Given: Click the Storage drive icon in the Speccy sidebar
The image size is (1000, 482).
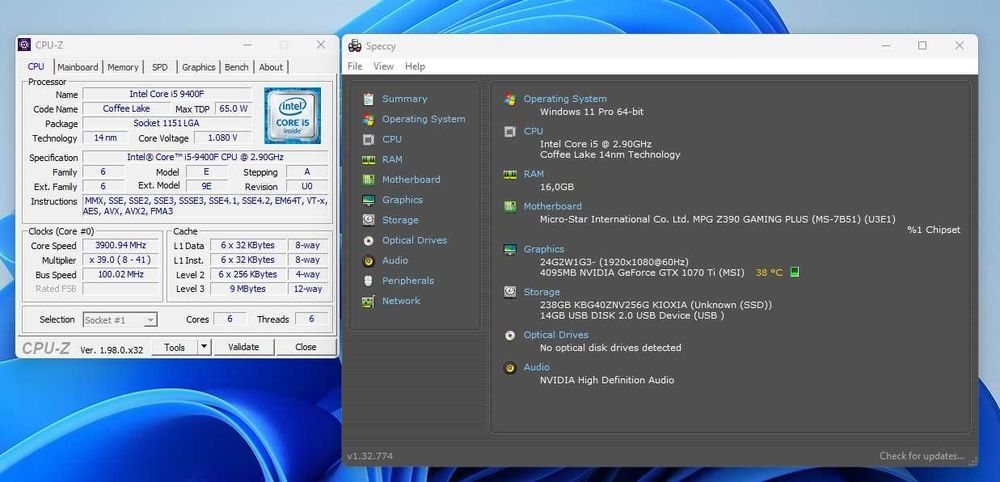Looking at the screenshot, I should coord(368,220).
